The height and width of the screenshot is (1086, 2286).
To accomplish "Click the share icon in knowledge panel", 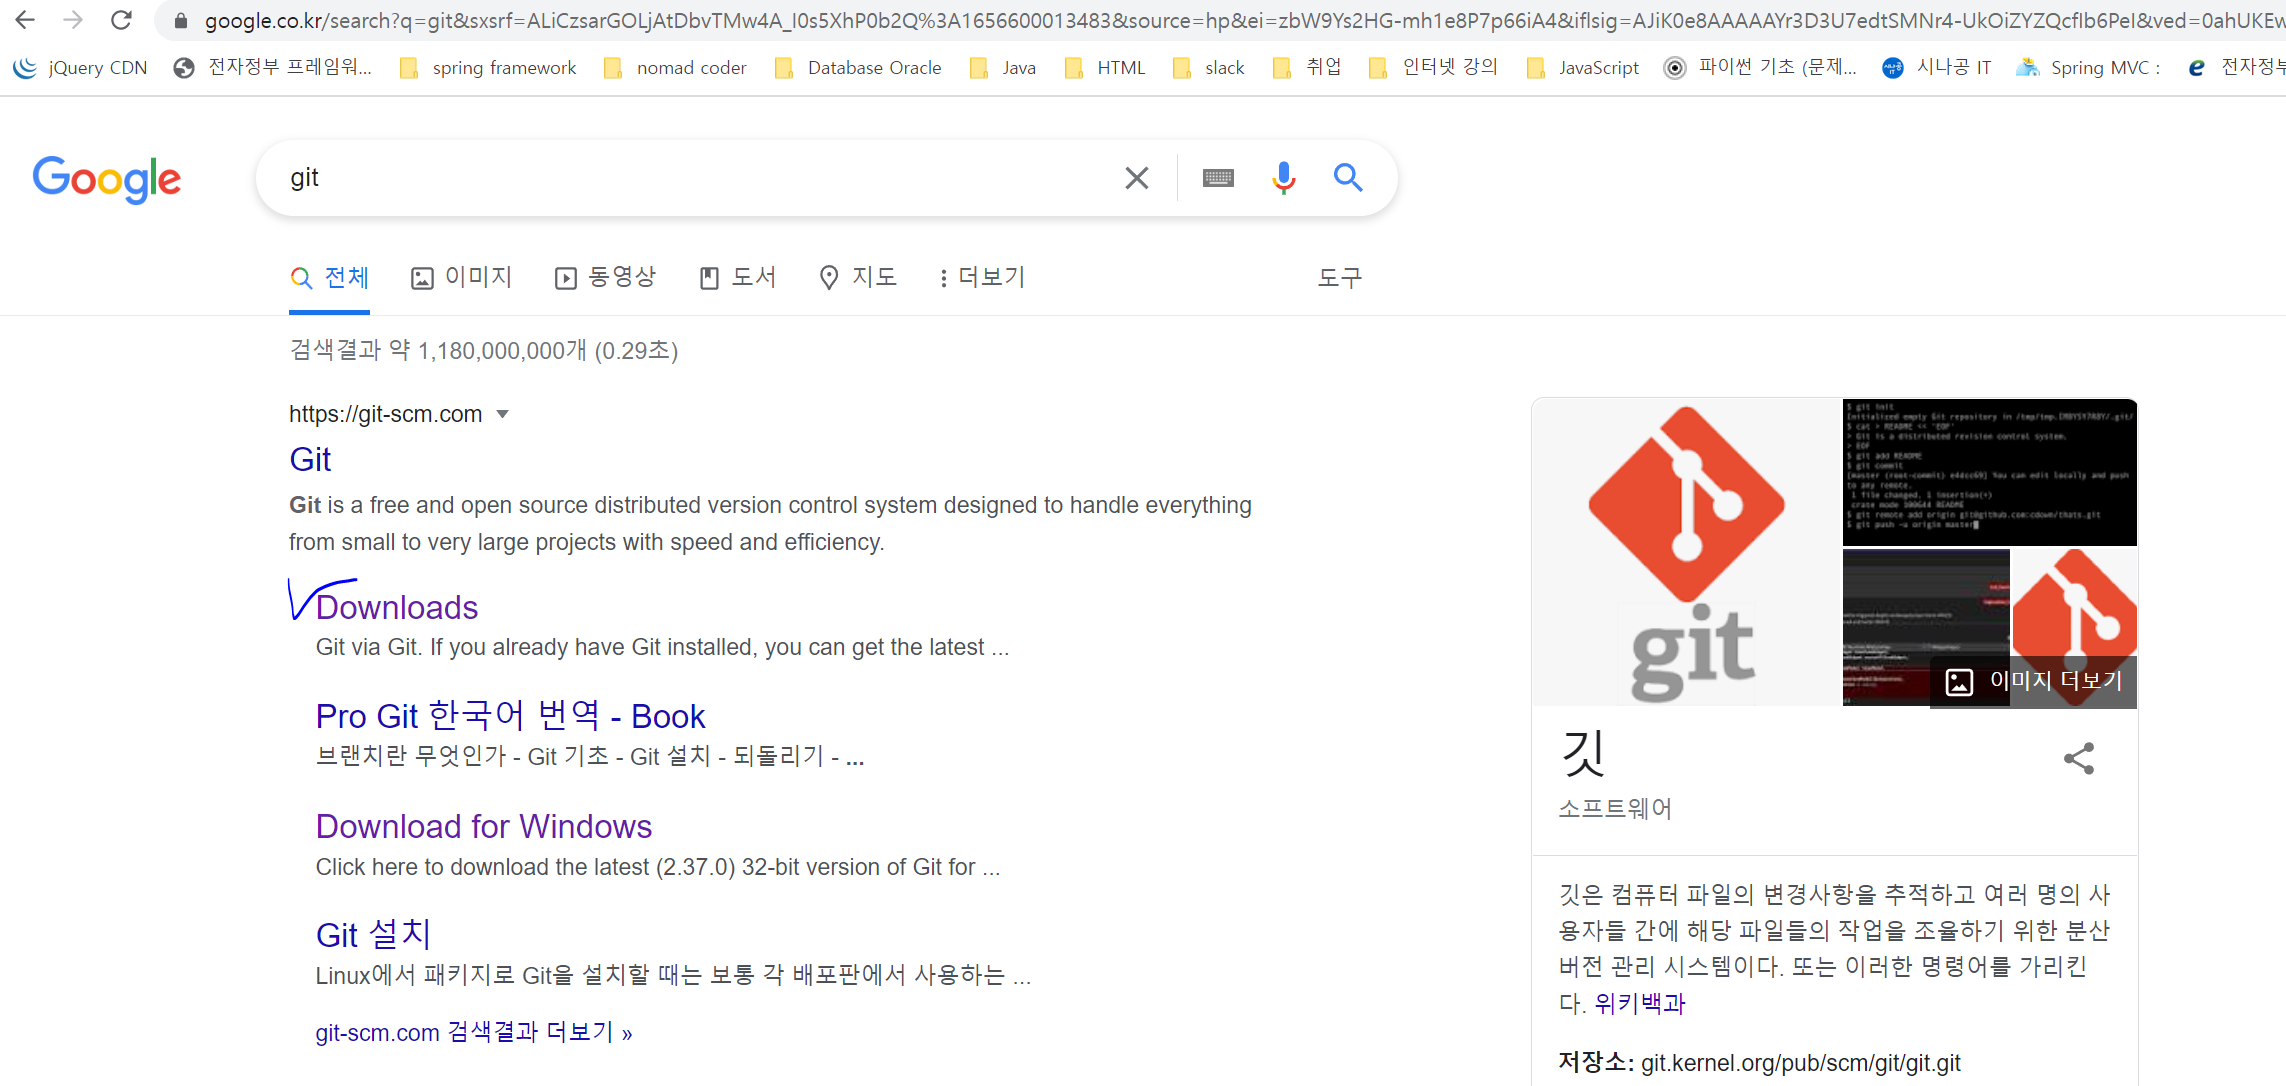I will (2078, 759).
